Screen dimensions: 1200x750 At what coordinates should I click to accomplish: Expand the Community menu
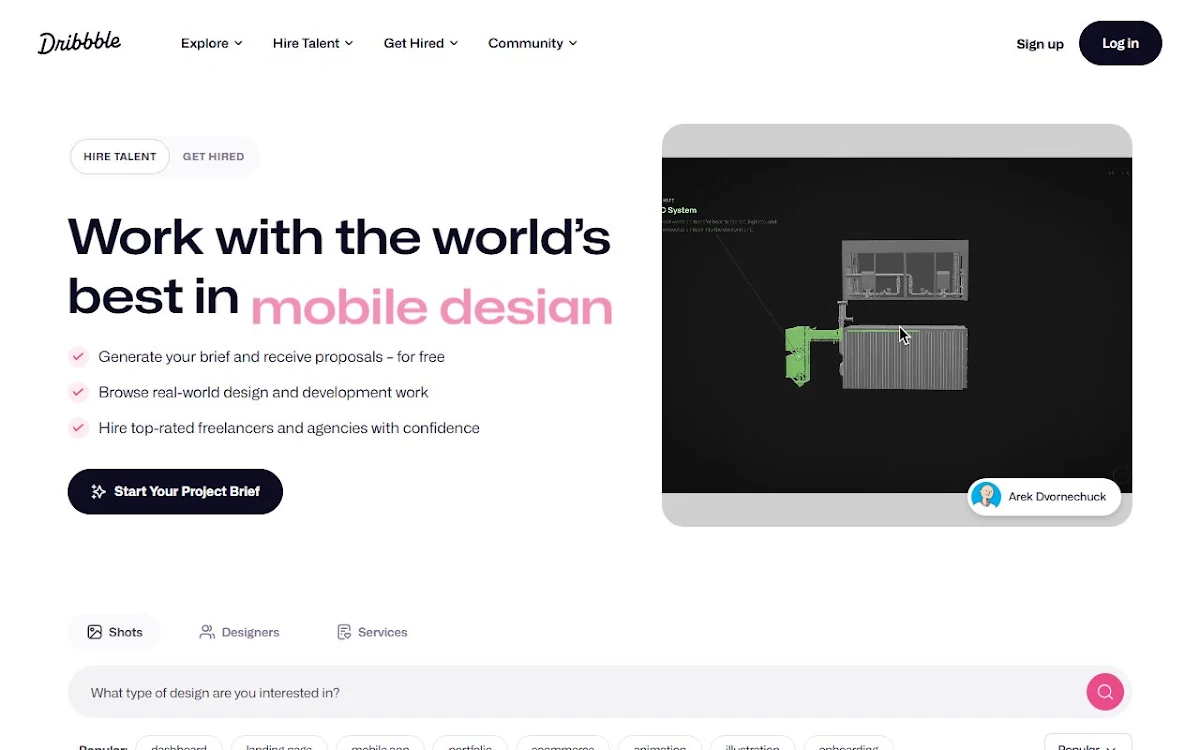click(x=532, y=43)
